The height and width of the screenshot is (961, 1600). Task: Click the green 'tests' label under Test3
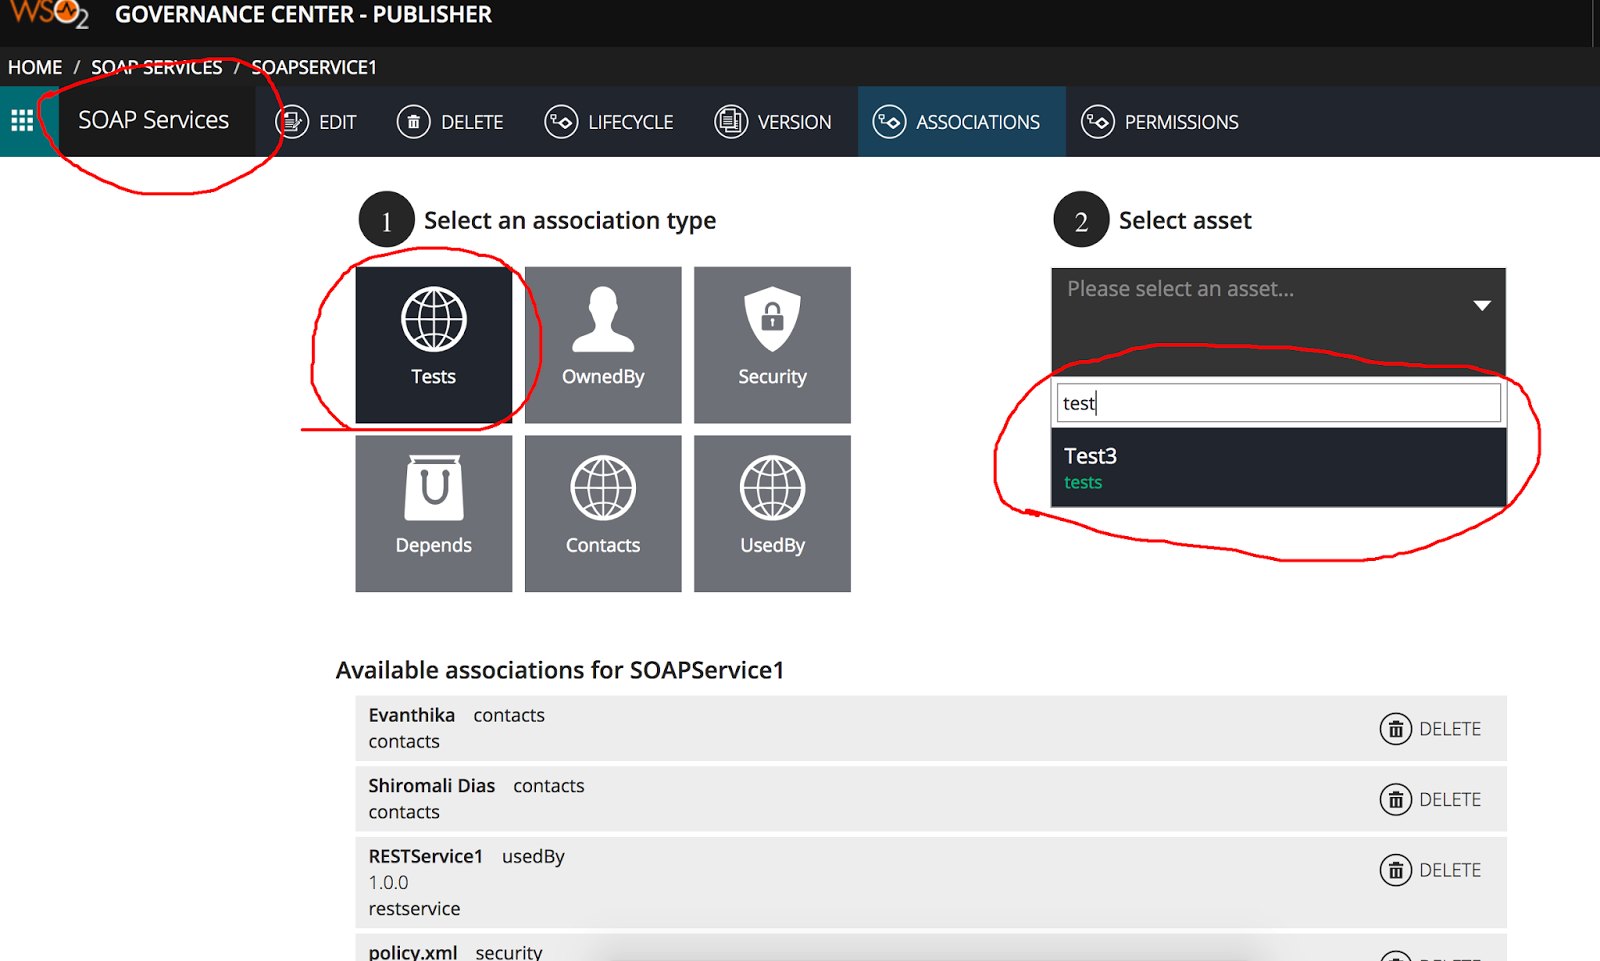1083,482
